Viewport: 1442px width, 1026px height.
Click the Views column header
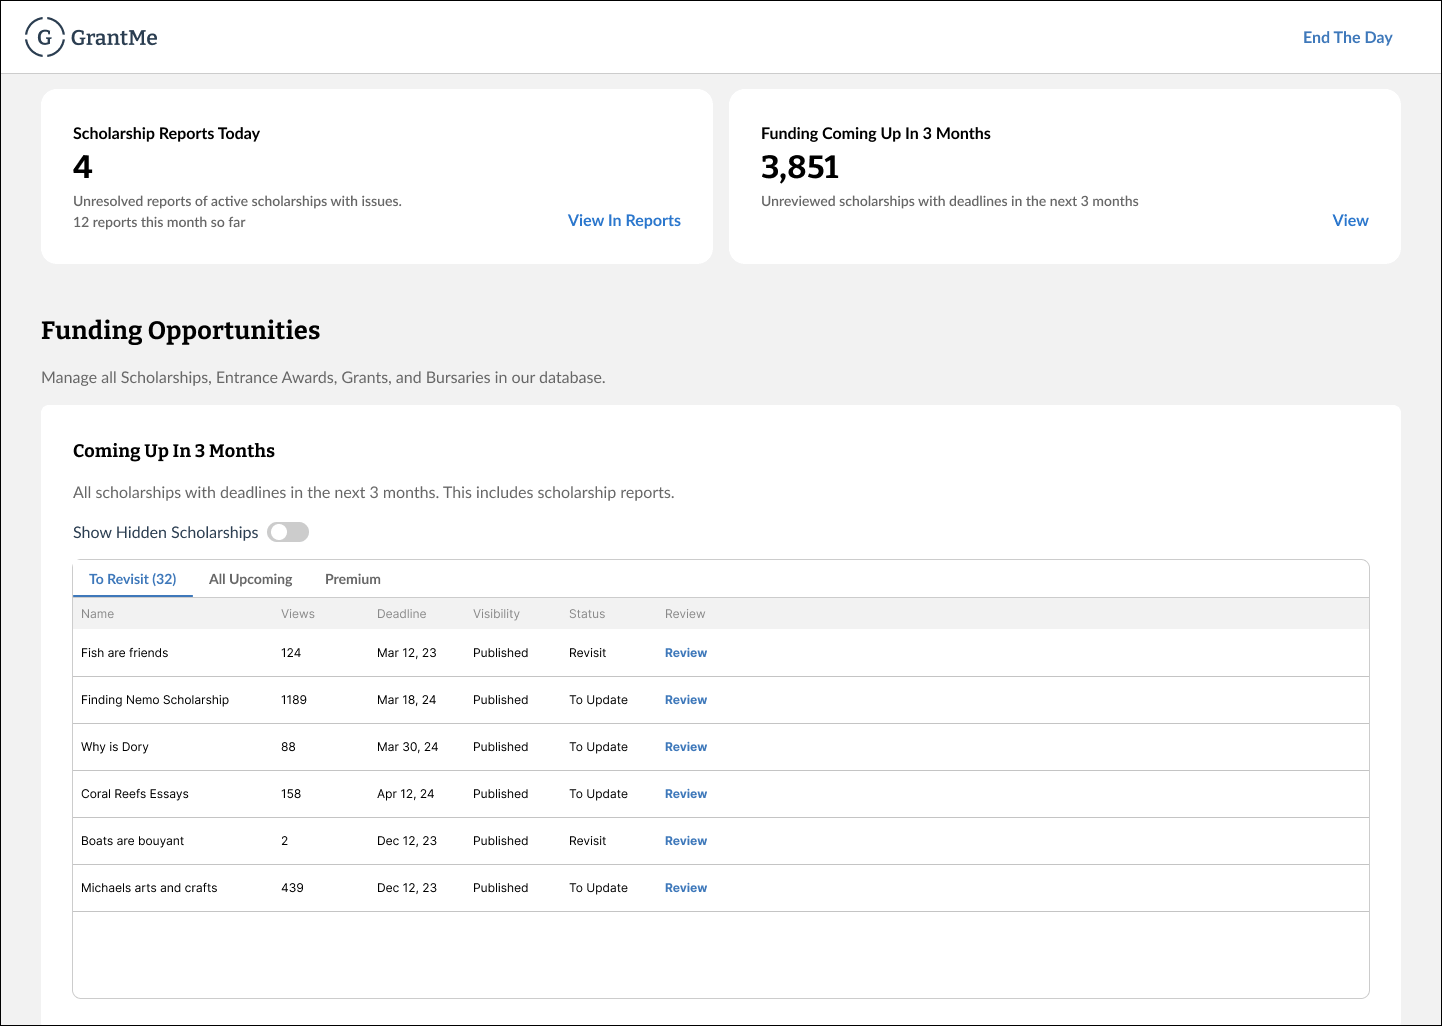coord(298,614)
